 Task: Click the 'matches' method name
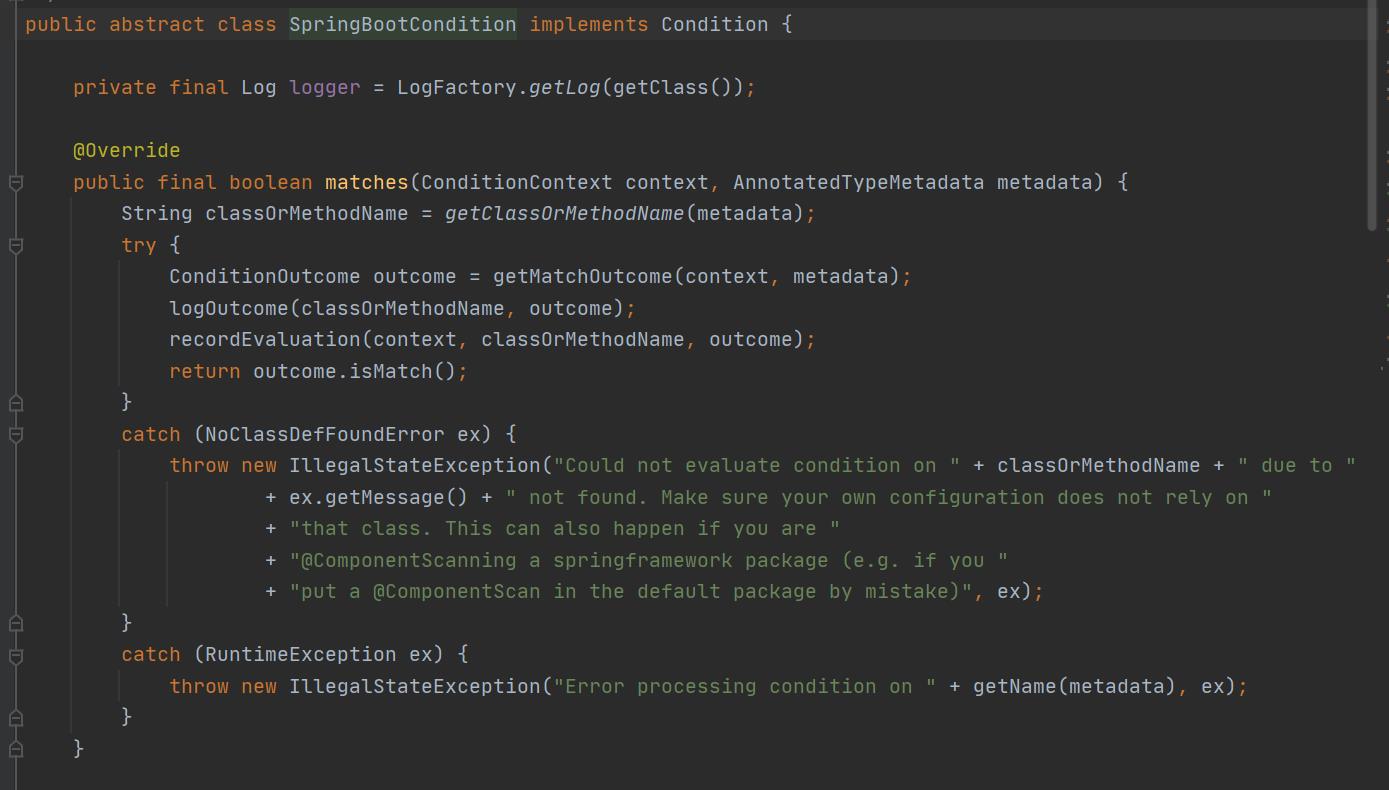point(367,182)
